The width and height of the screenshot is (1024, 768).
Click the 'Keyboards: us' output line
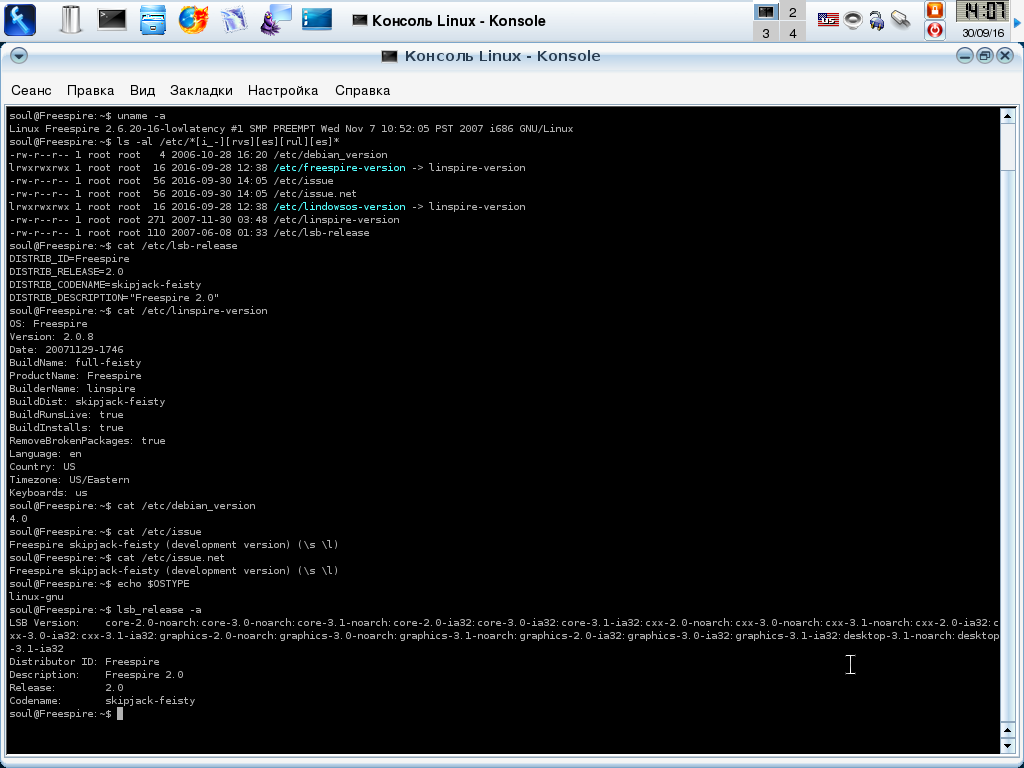coord(48,493)
